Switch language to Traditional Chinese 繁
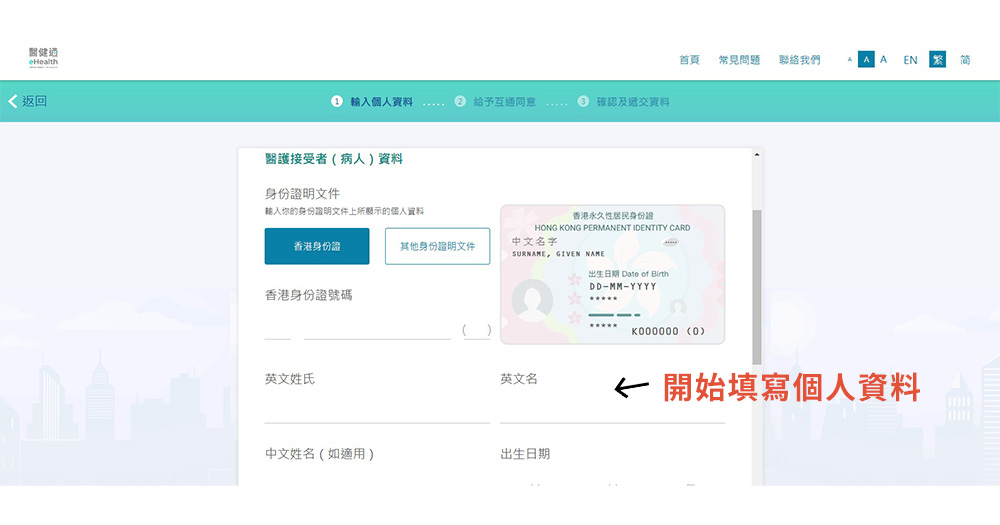The height and width of the screenshot is (525, 1000). pos(937,60)
